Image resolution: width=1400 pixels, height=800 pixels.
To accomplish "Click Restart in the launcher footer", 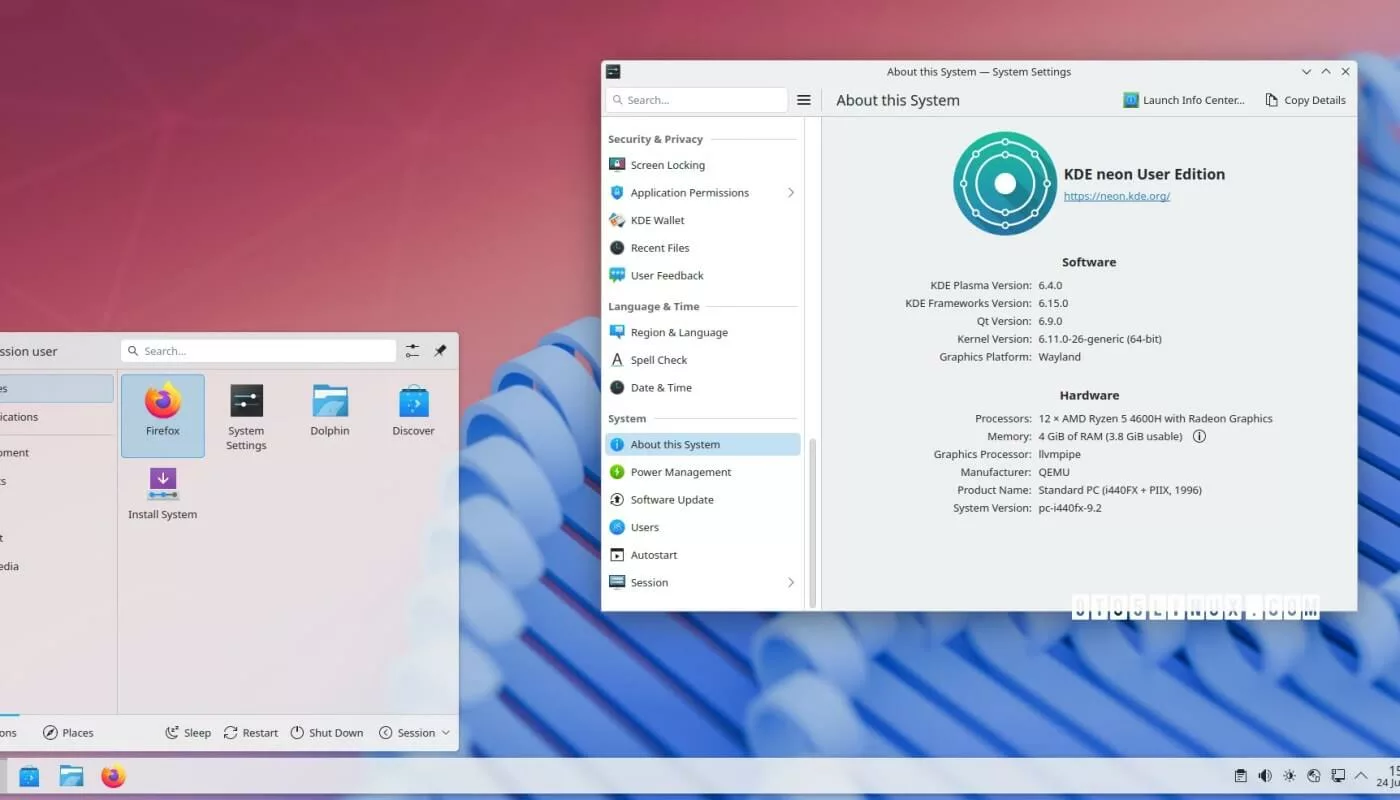I will click(251, 733).
